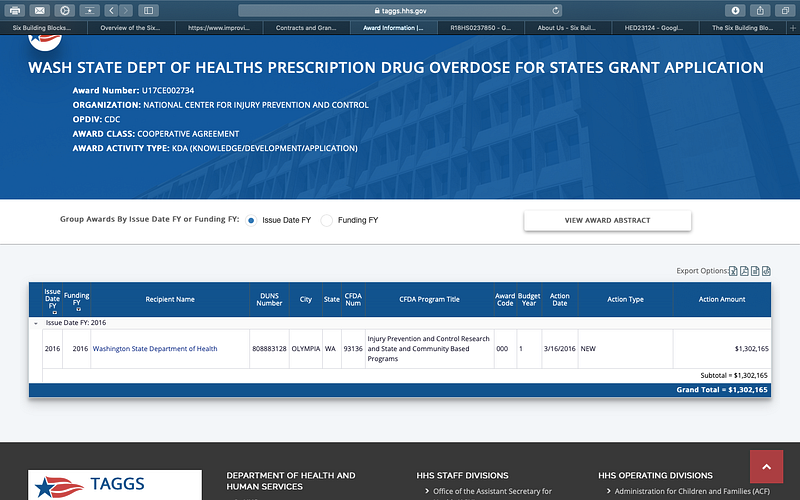Open Washington State Department of Health link
Image resolution: width=800 pixels, height=500 pixels.
[x=155, y=349]
